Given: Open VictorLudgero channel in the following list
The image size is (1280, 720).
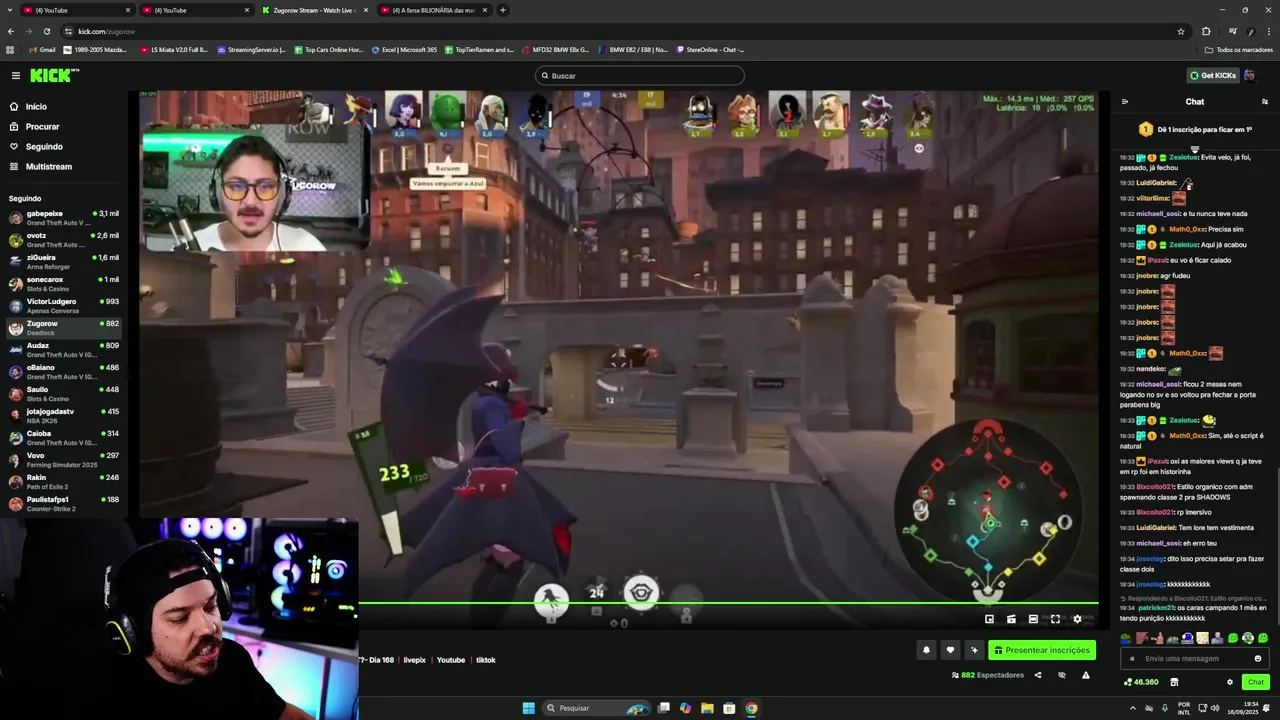Looking at the screenshot, I should point(64,305).
